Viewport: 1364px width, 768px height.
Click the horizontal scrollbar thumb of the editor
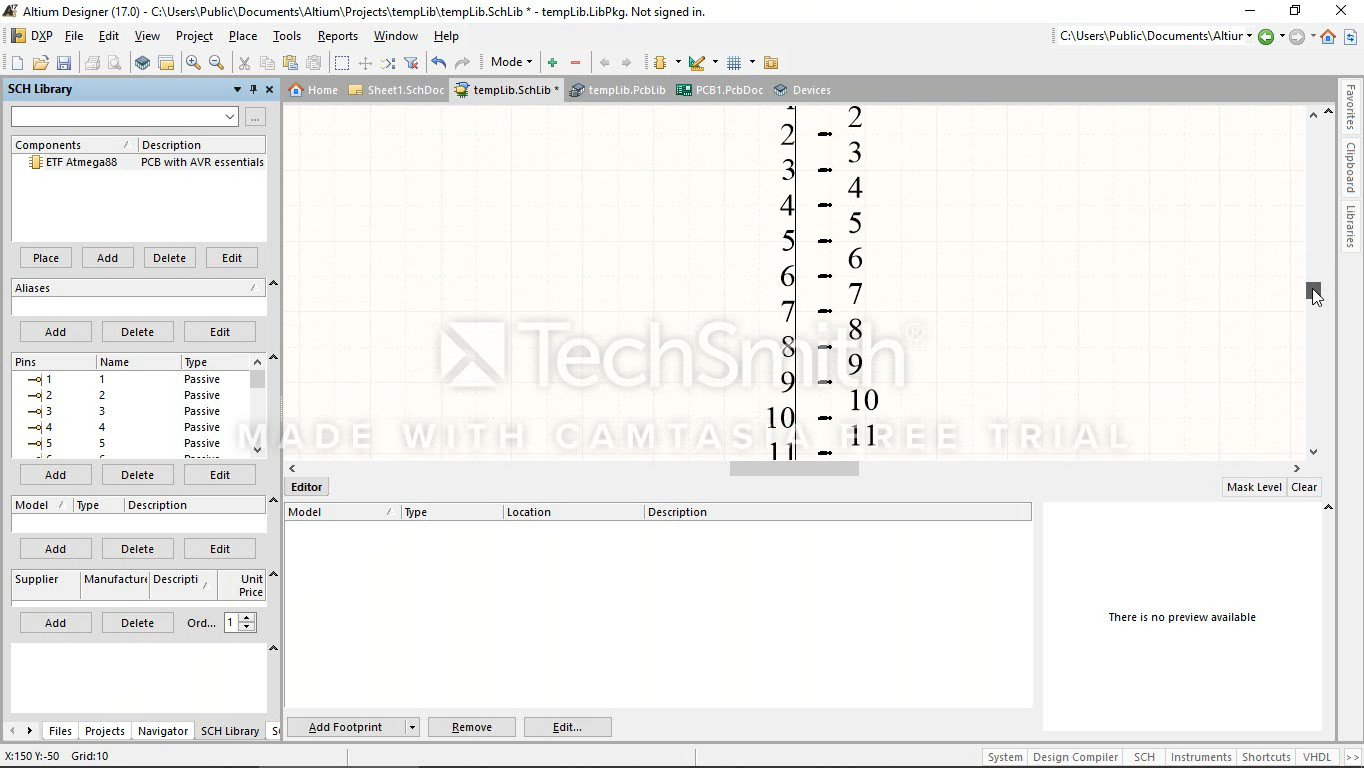click(x=794, y=468)
